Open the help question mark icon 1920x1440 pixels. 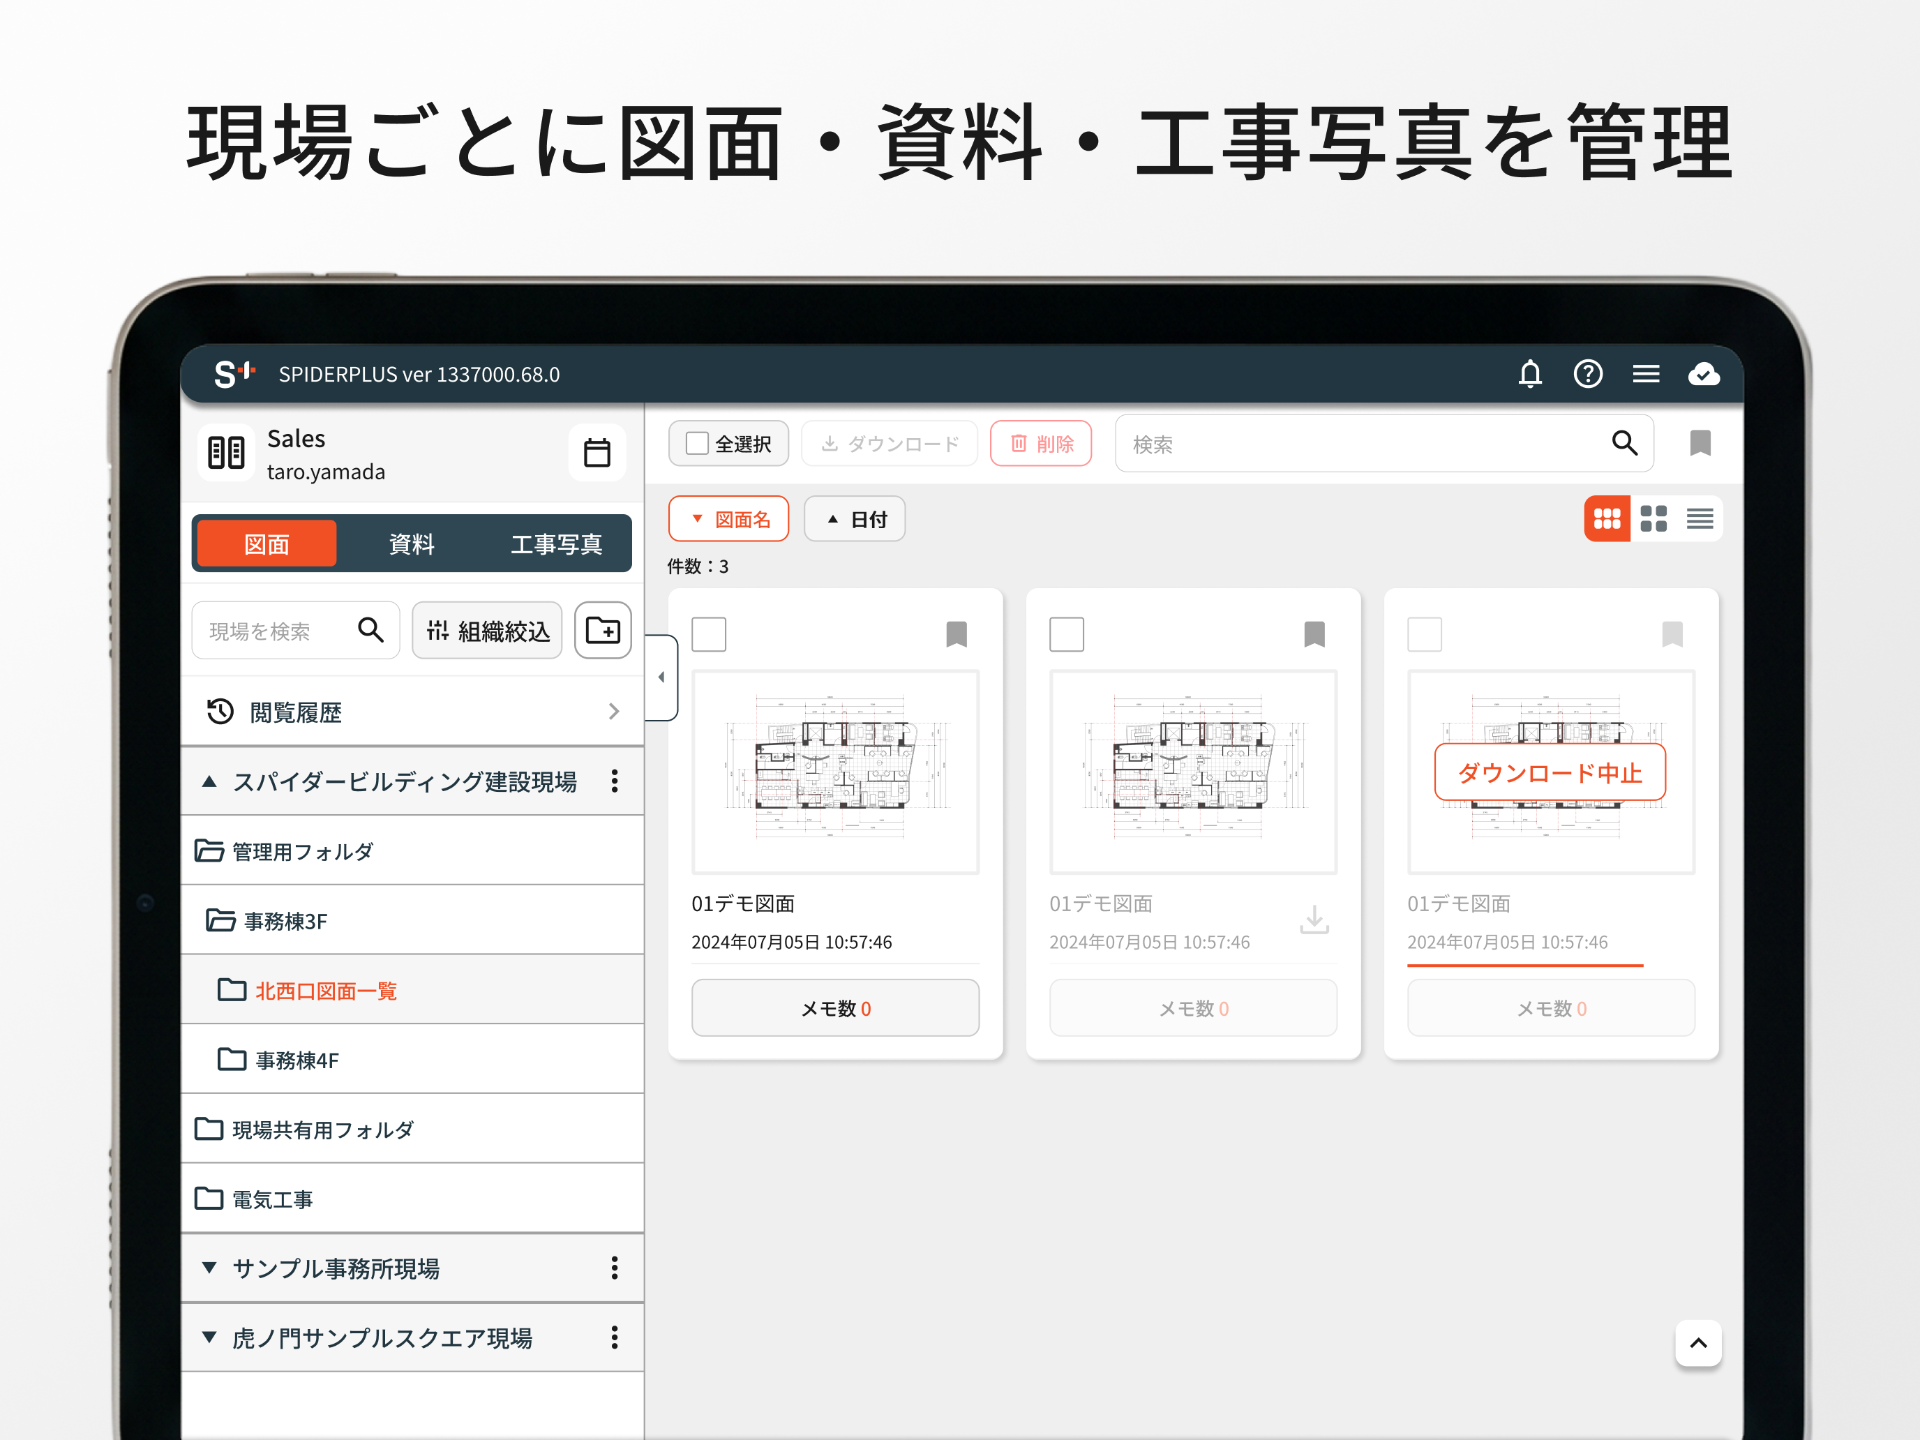pyautogui.click(x=1588, y=374)
